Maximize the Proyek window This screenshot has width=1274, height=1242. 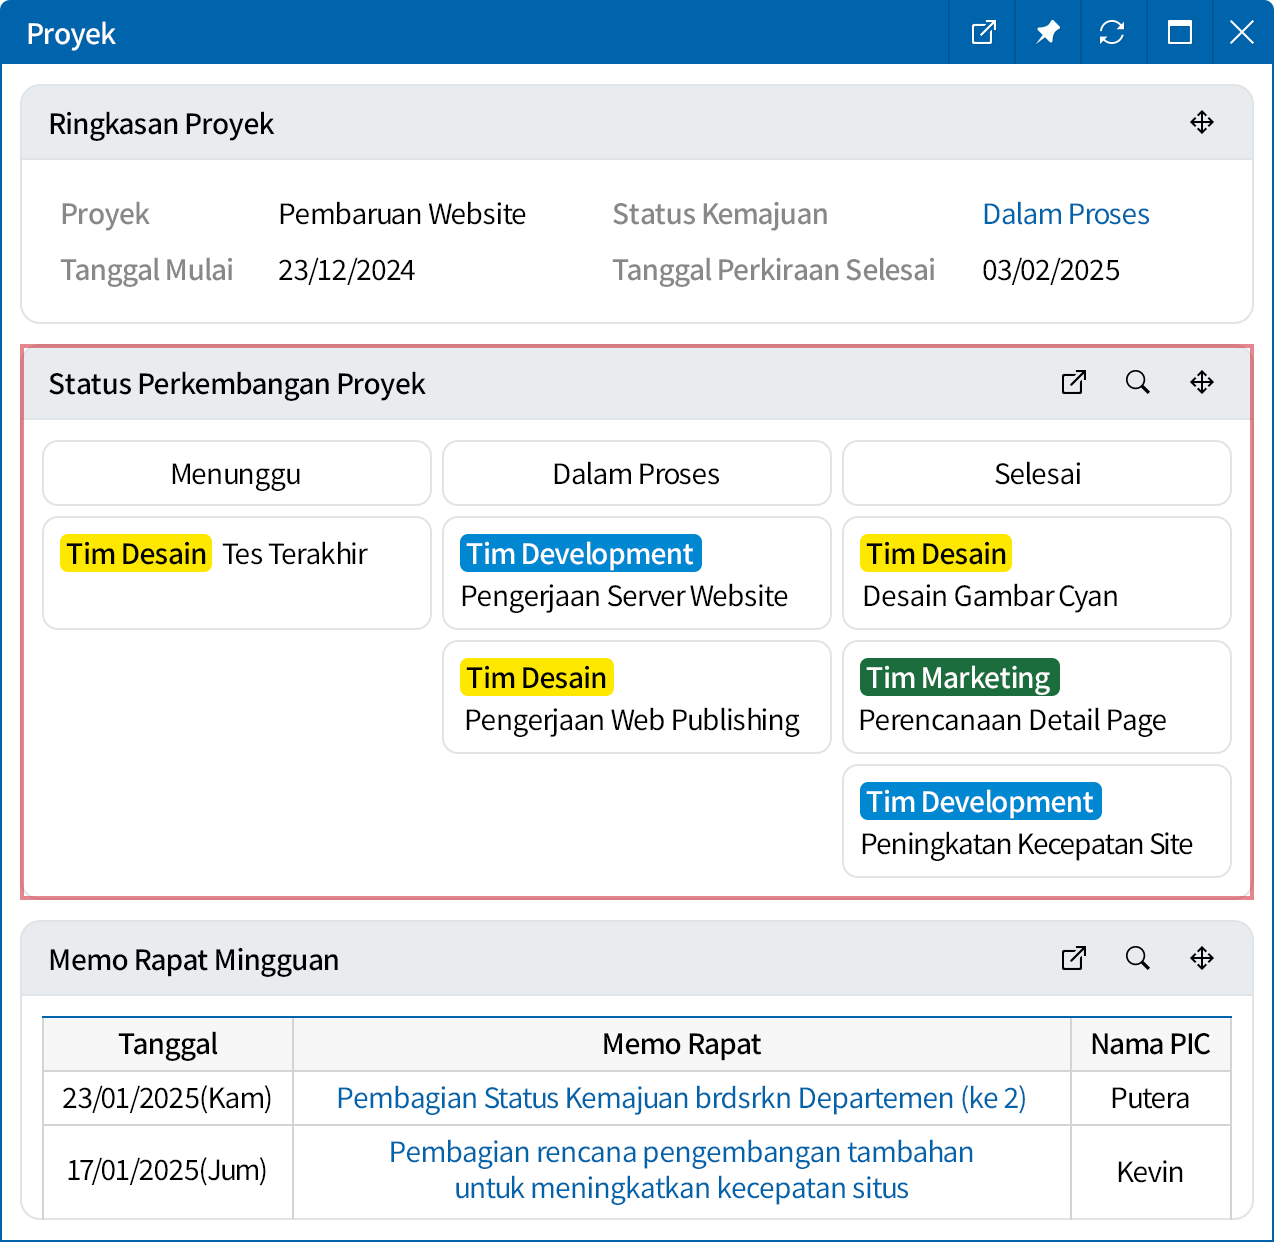1180,32
